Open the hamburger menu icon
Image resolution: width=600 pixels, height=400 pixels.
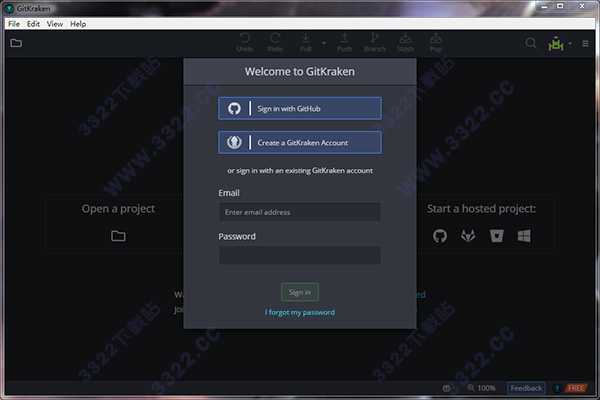[585, 44]
